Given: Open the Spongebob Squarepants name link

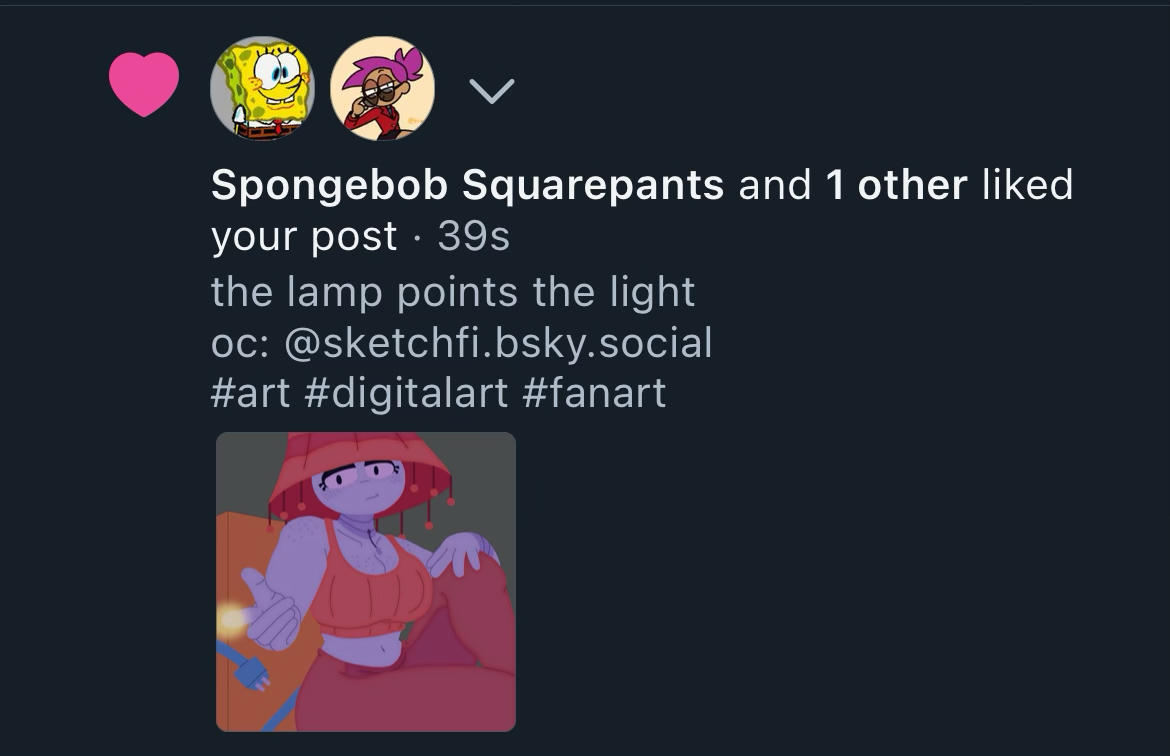Looking at the screenshot, I should tap(467, 185).
